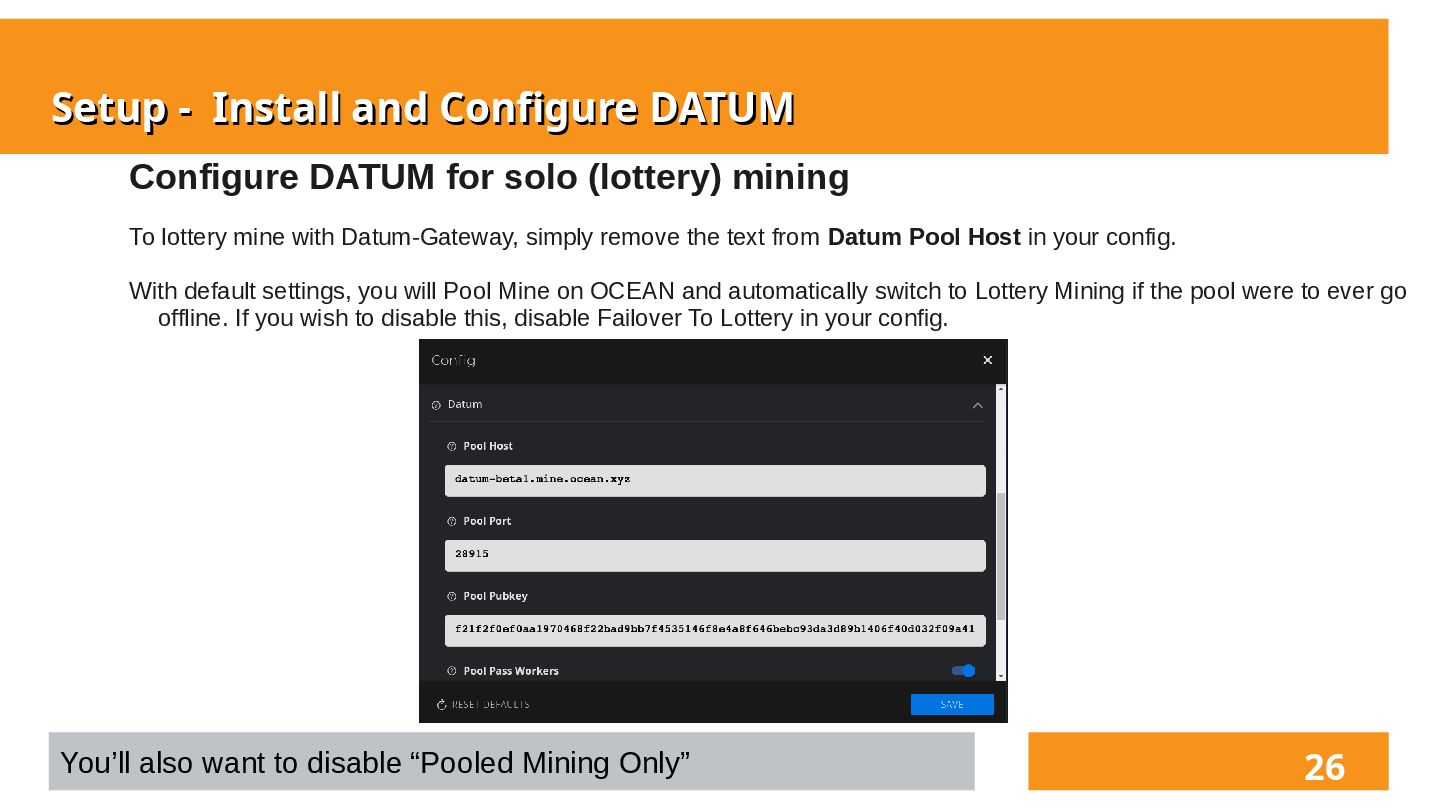1440x810 pixels.
Task: Click into the Pool Host text field
Action: pyautogui.click(x=715, y=480)
